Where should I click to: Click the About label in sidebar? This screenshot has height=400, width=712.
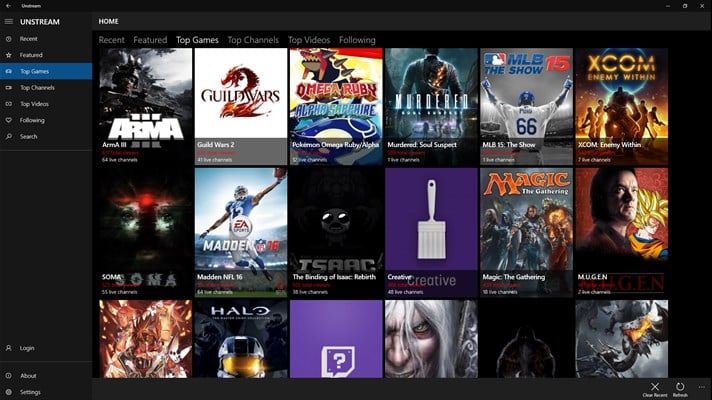(28, 375)
